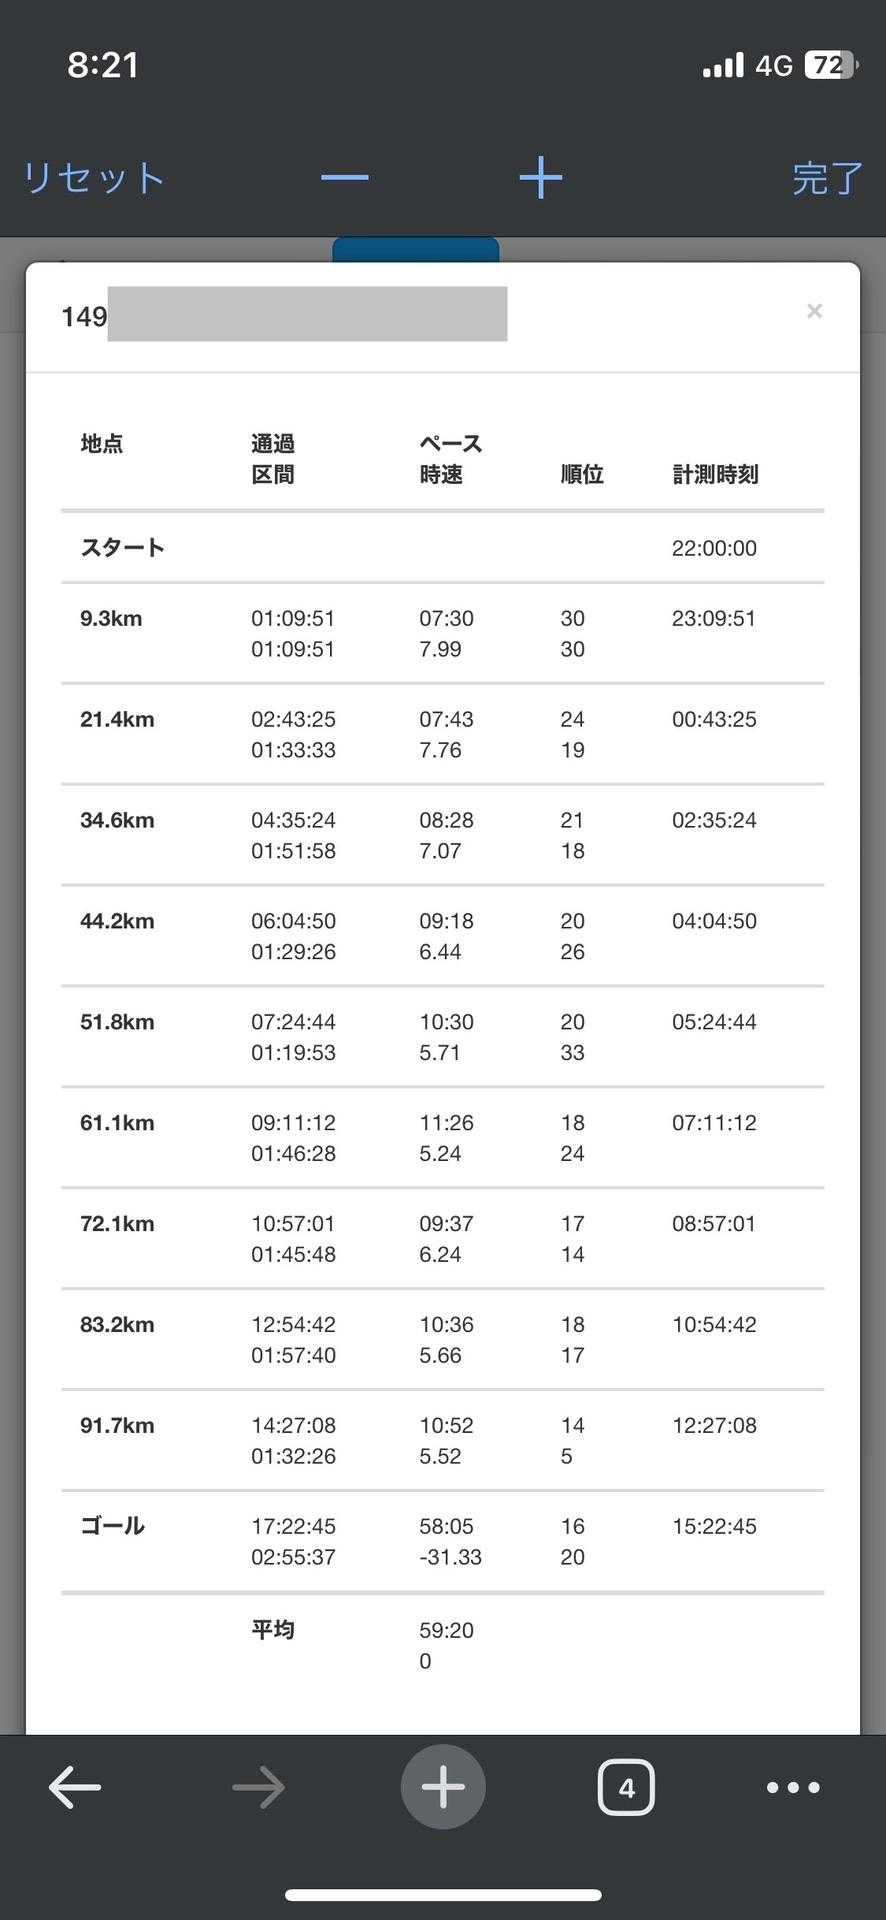Tap リセット to reset zoom
The image size is (886, 1920).
coord(93,178)
